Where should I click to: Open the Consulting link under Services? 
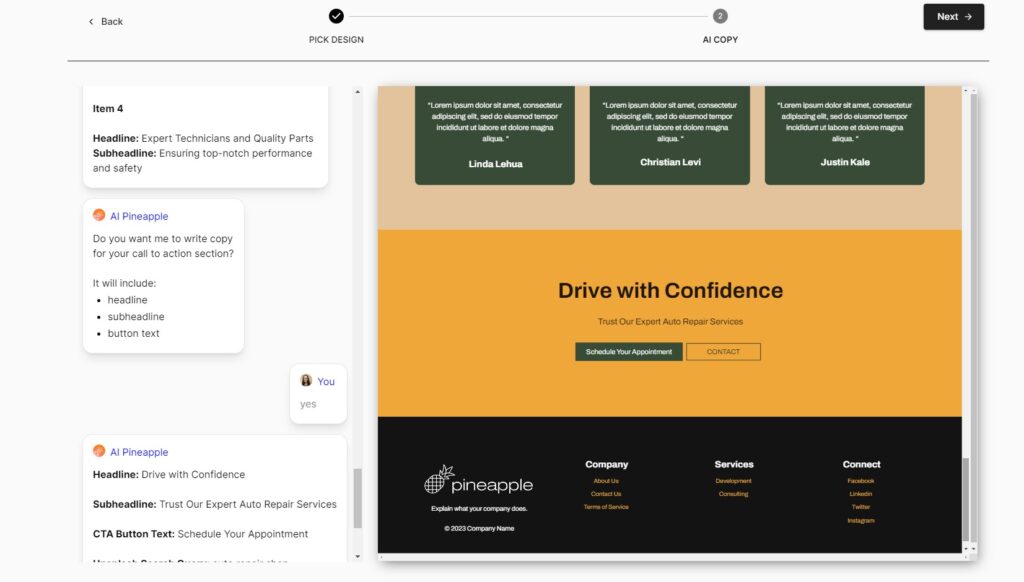[734, 494]
